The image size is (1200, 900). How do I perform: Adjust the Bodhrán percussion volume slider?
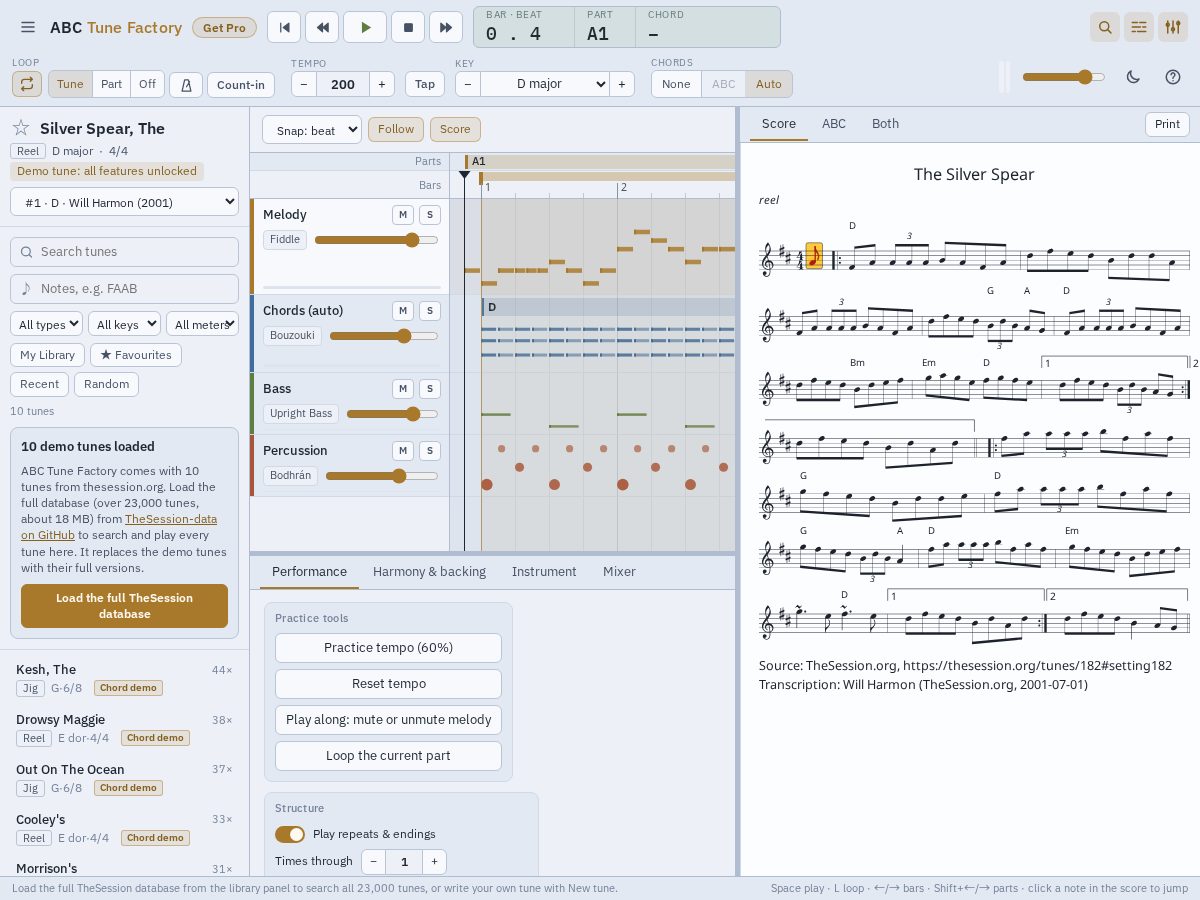pos(382,476)
